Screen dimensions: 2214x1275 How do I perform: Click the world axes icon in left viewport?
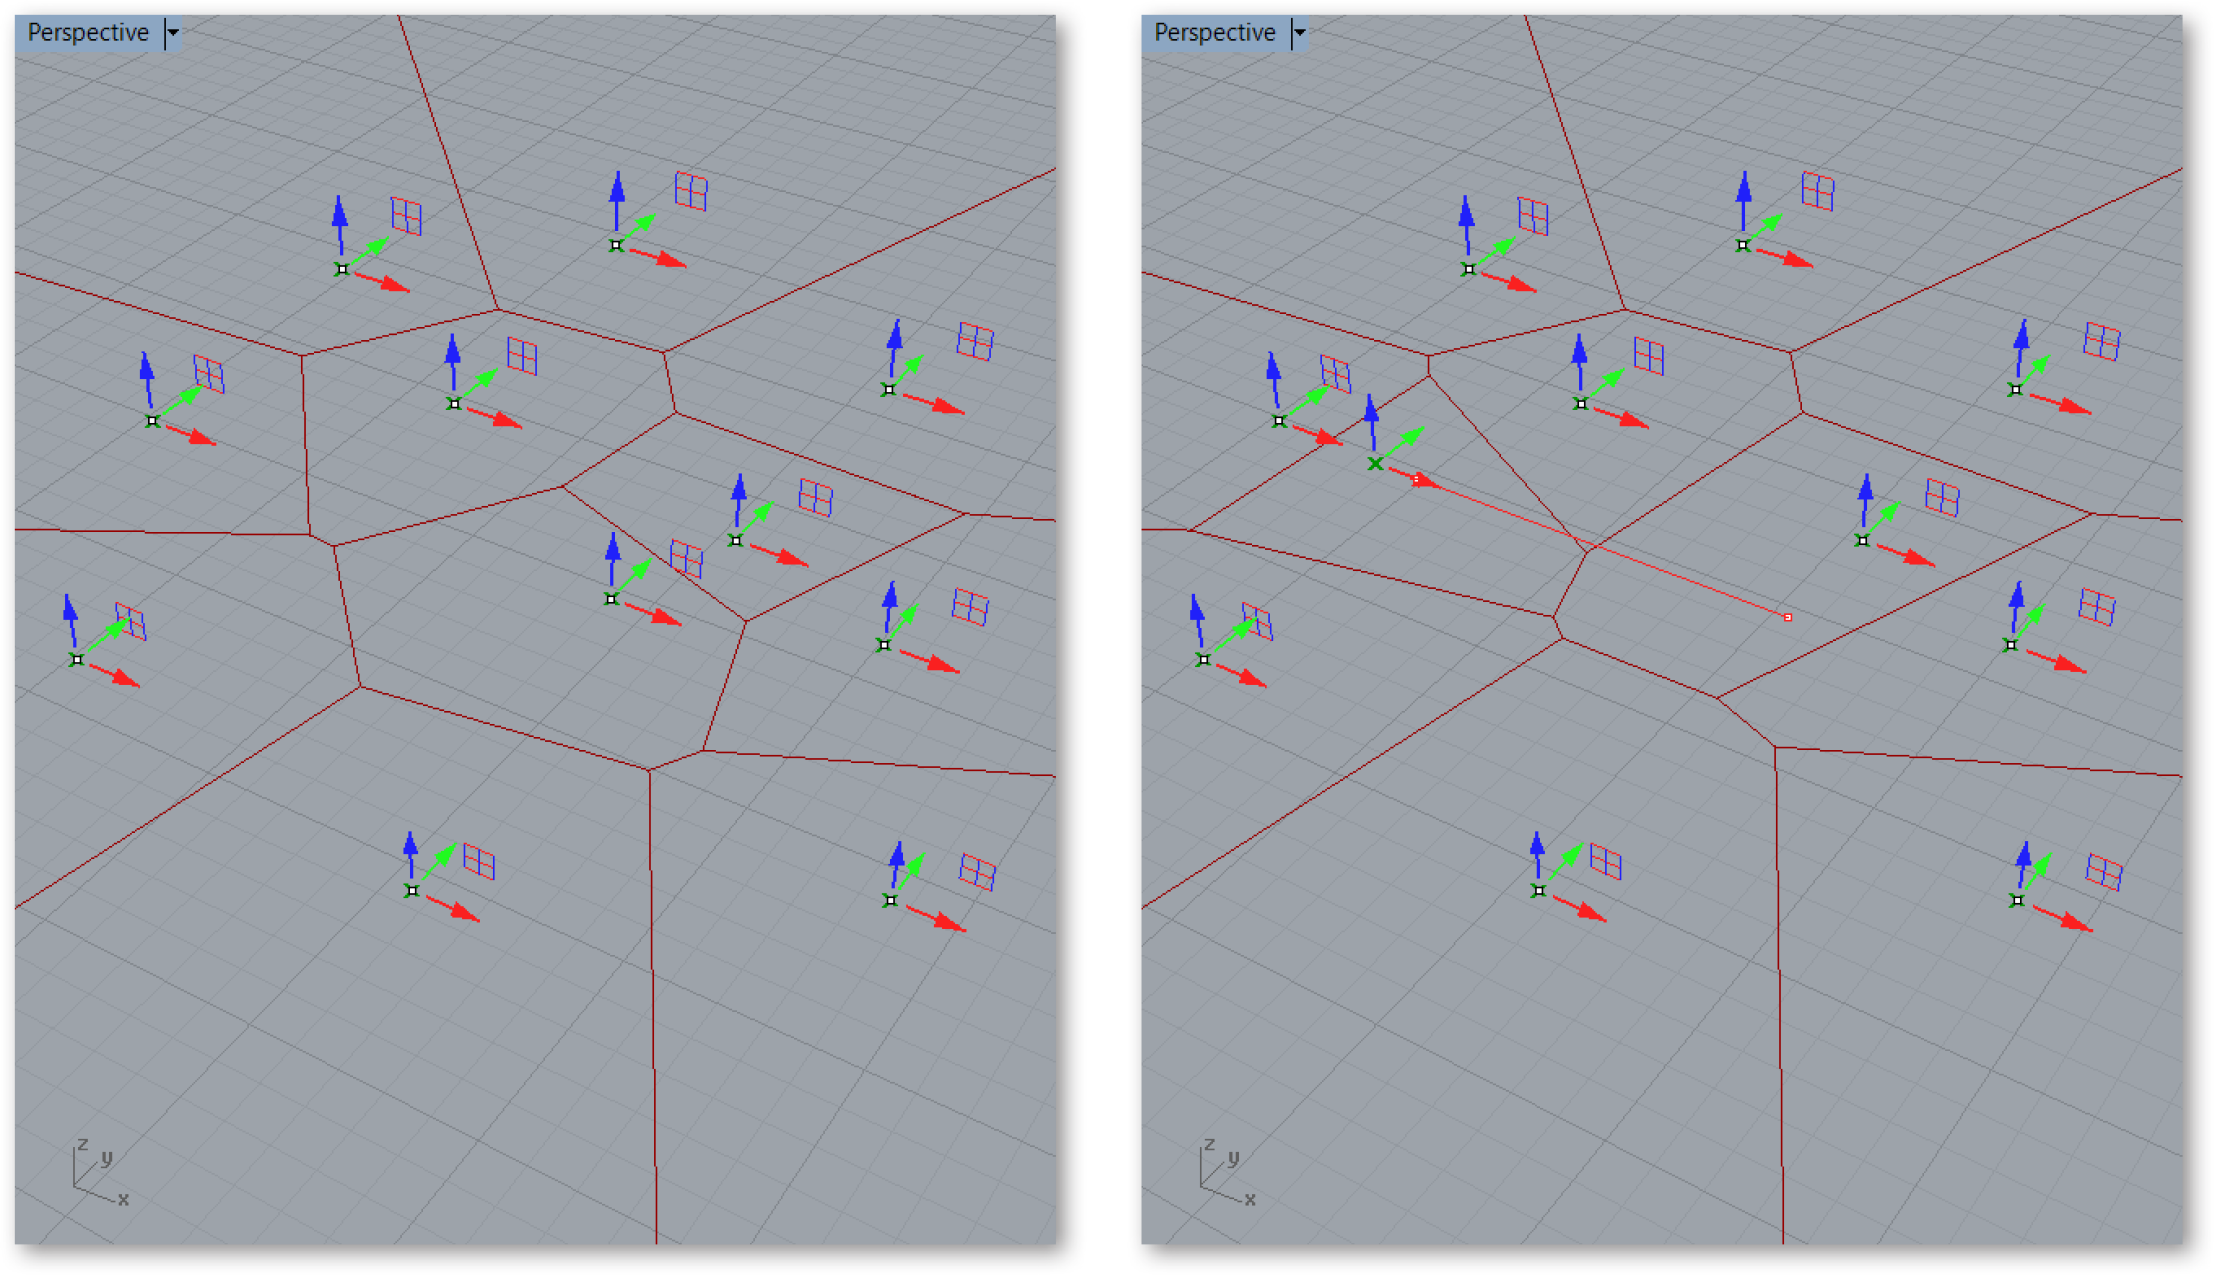click(x=95, y=1172)
